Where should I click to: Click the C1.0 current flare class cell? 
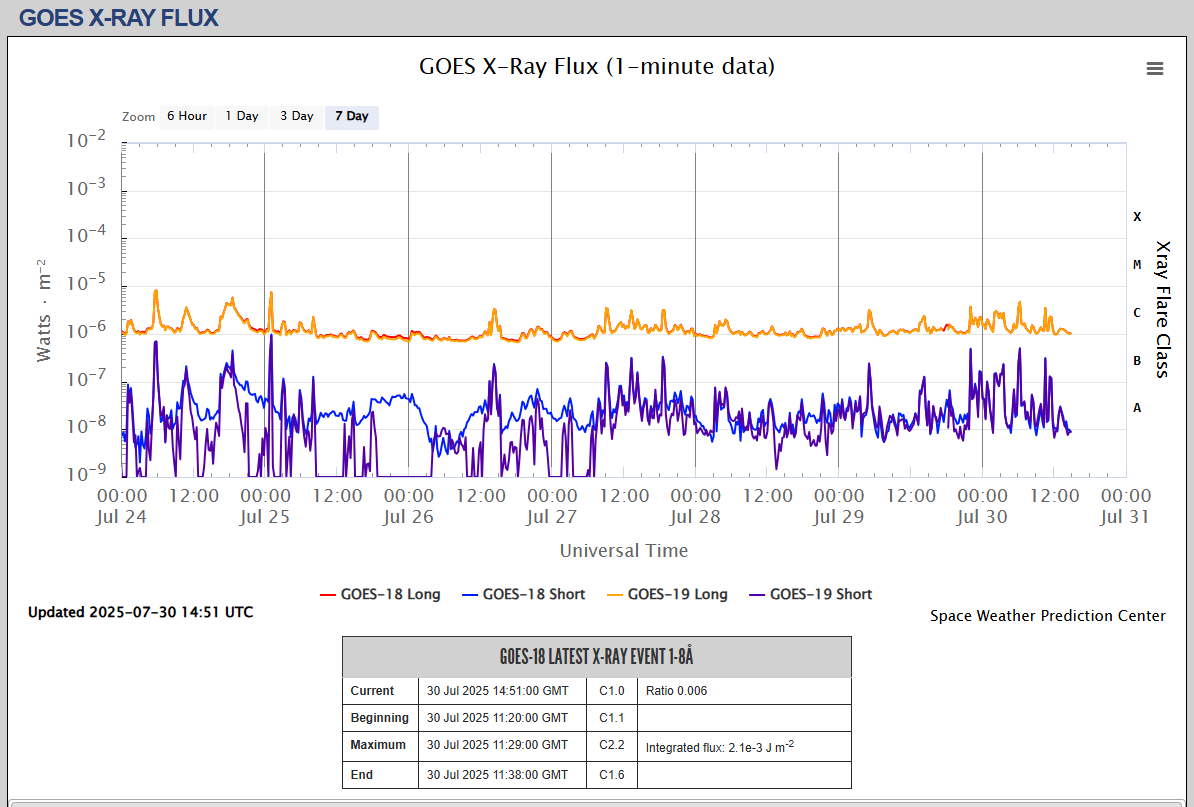(x=611, y=691)
